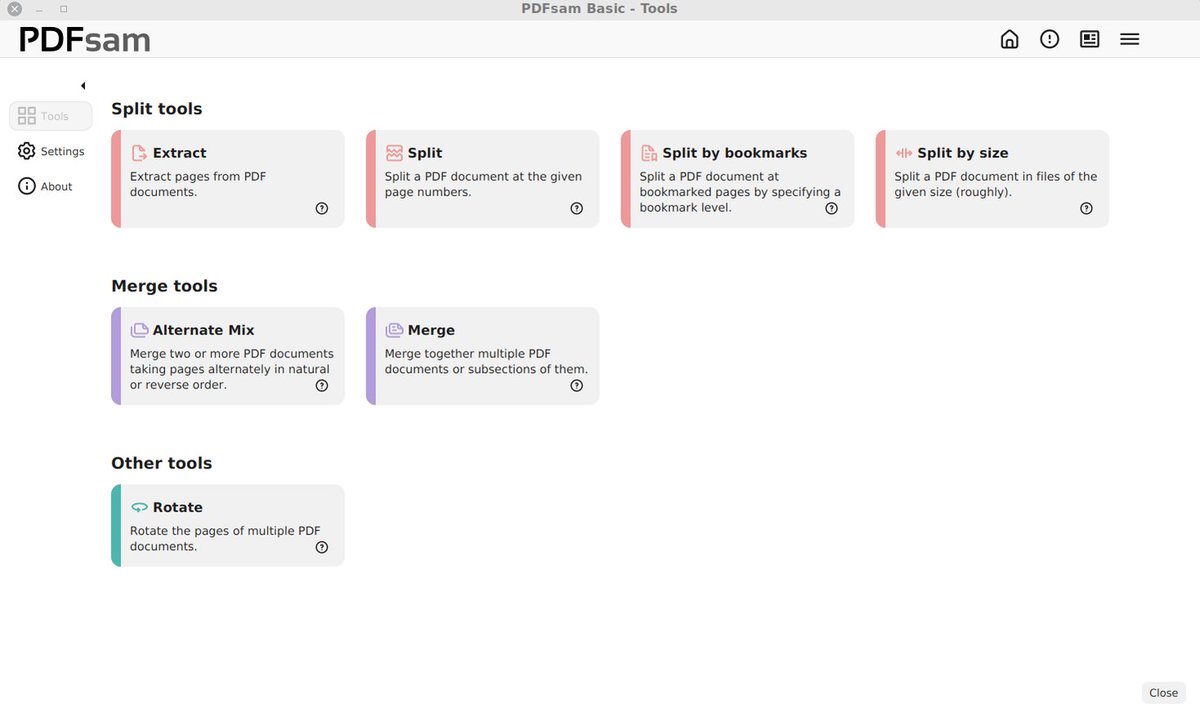Click the 'Other tools' heading
The width and height of the screenshot is (1200, 717).
tap(162, 463)
